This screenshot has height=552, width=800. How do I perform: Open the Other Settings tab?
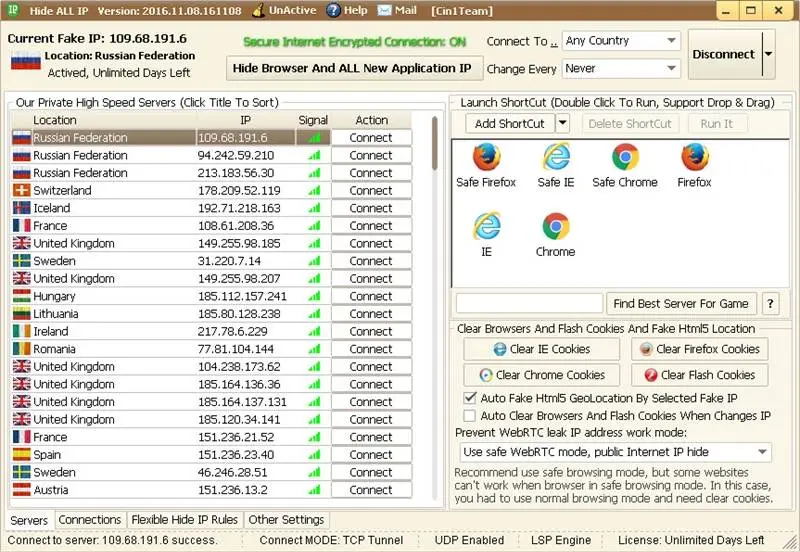click(x=286, y=519)
